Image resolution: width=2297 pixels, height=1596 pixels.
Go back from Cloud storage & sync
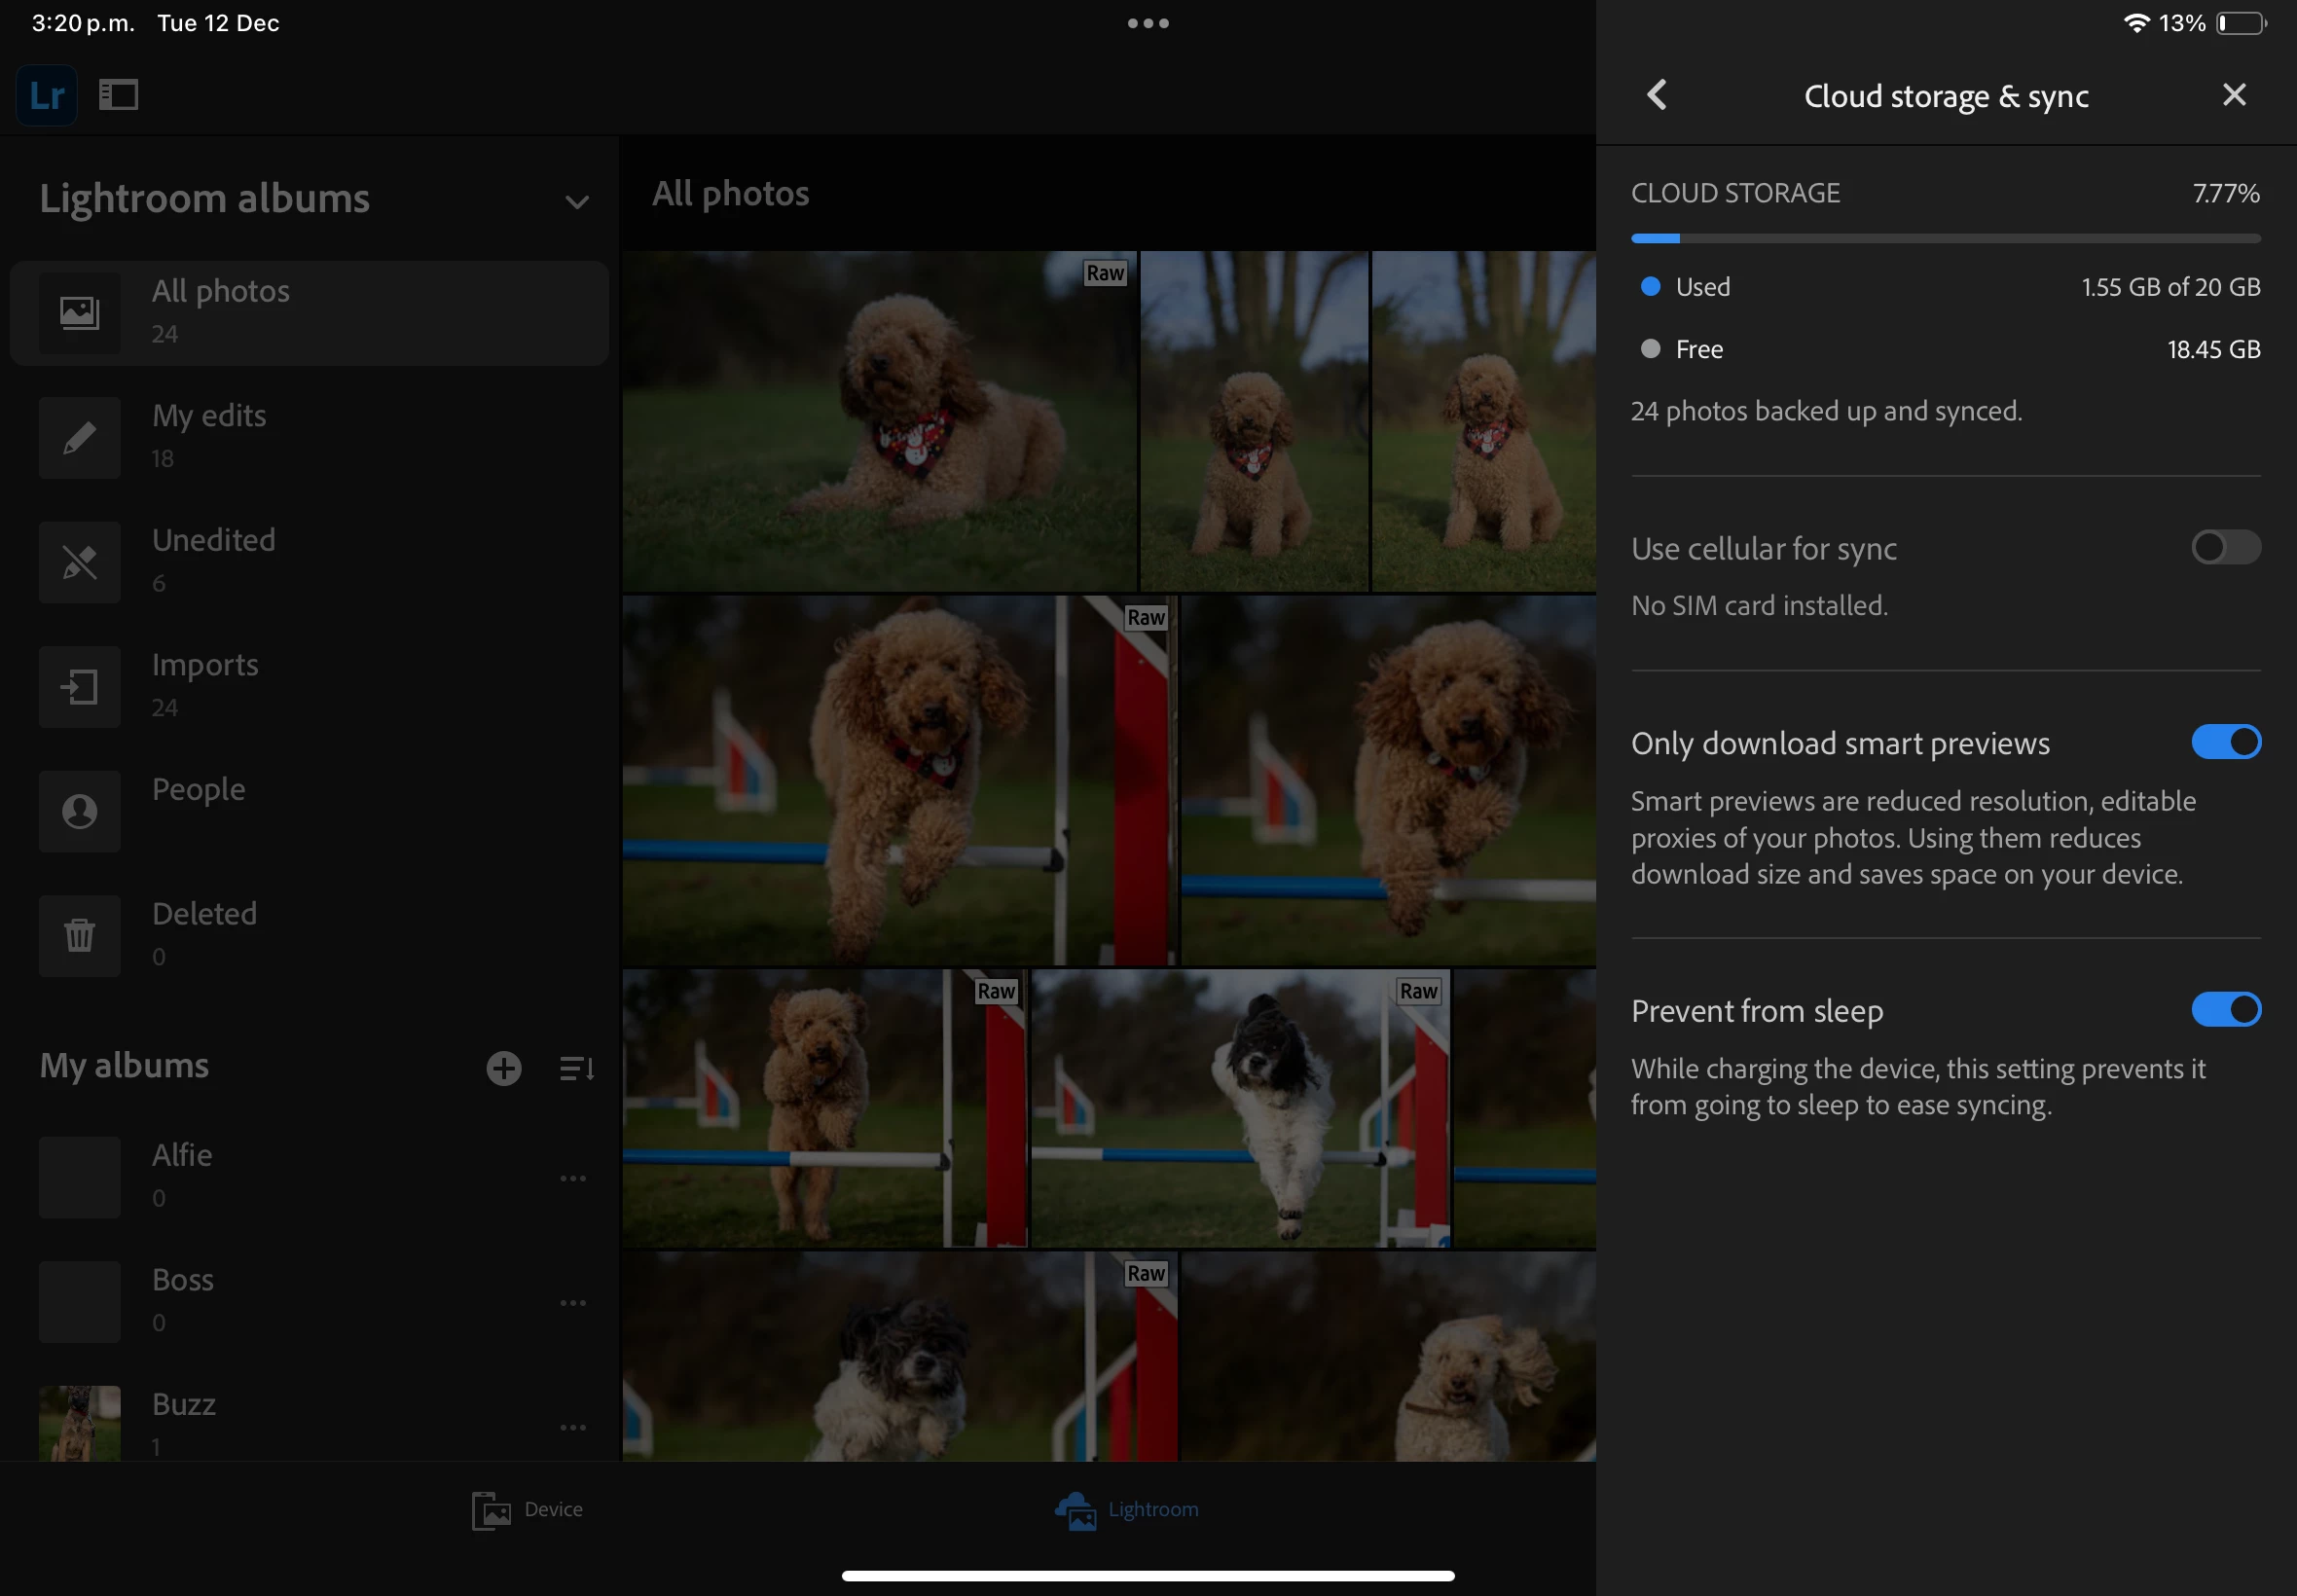pos(1657,95)
